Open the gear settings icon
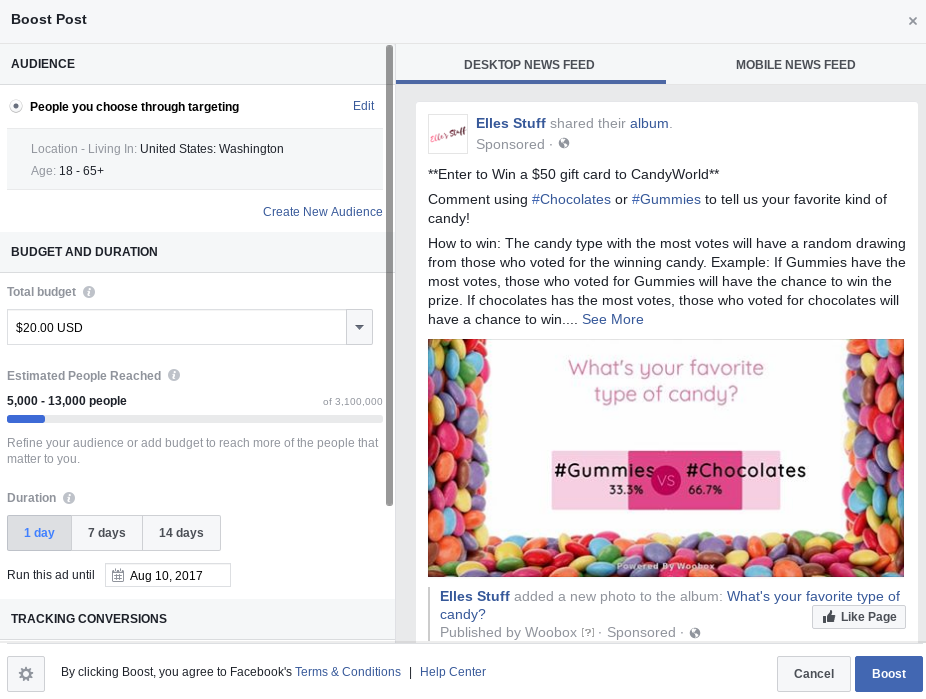The height and width of the screenshot is (699, 926). [x=26, y=674]
